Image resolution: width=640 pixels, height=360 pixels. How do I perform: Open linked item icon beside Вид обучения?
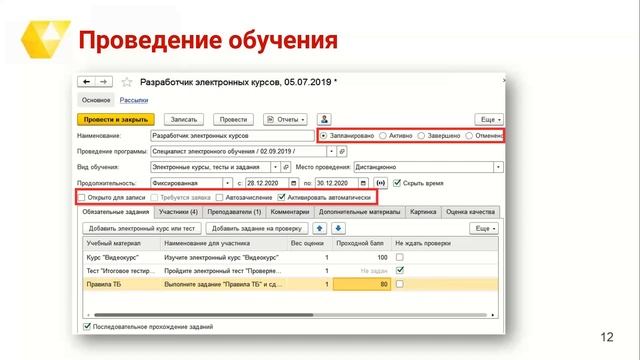point(286,167)
